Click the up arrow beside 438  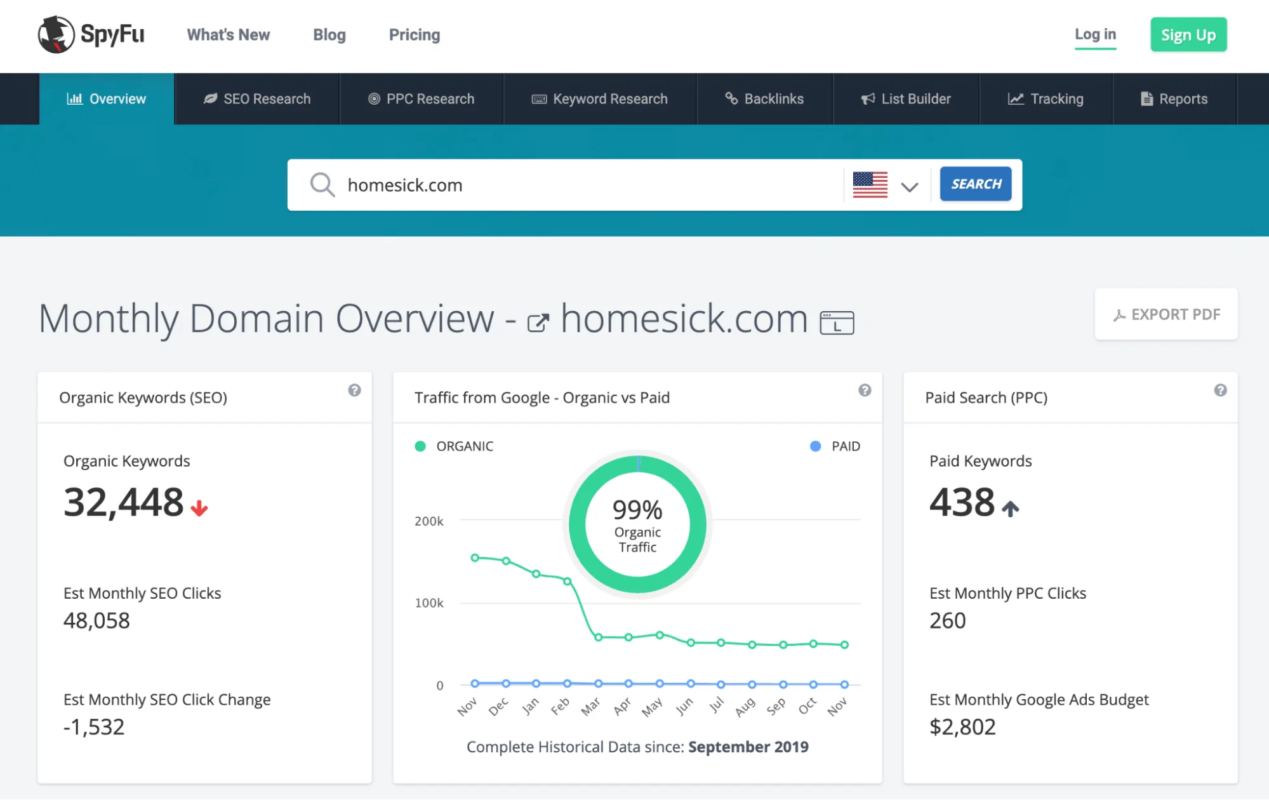[1010, 507]
